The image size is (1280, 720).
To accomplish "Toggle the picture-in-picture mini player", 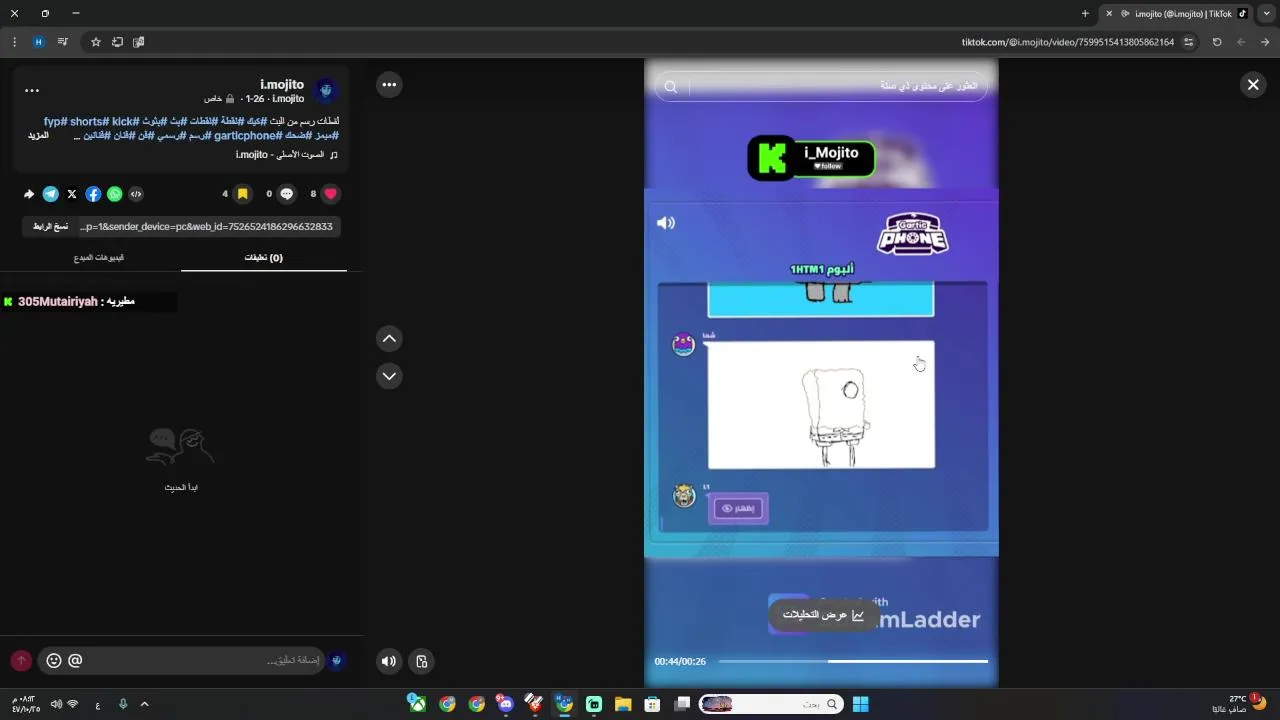I will click(x=422, y=661).
